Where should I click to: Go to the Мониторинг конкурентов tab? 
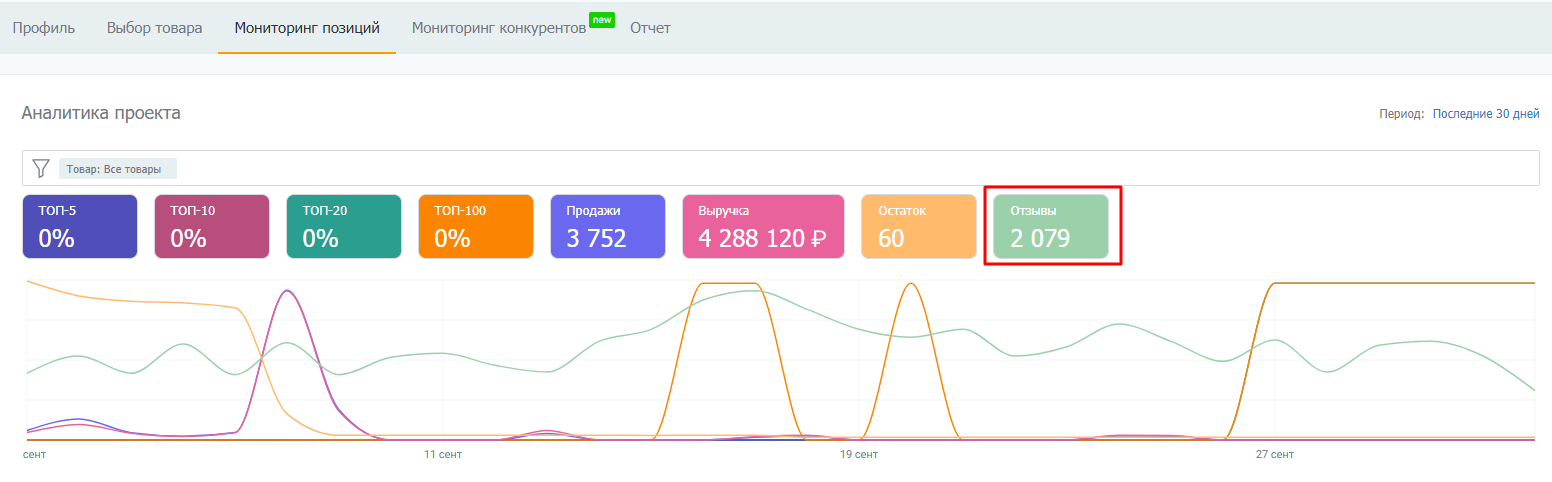498,28
